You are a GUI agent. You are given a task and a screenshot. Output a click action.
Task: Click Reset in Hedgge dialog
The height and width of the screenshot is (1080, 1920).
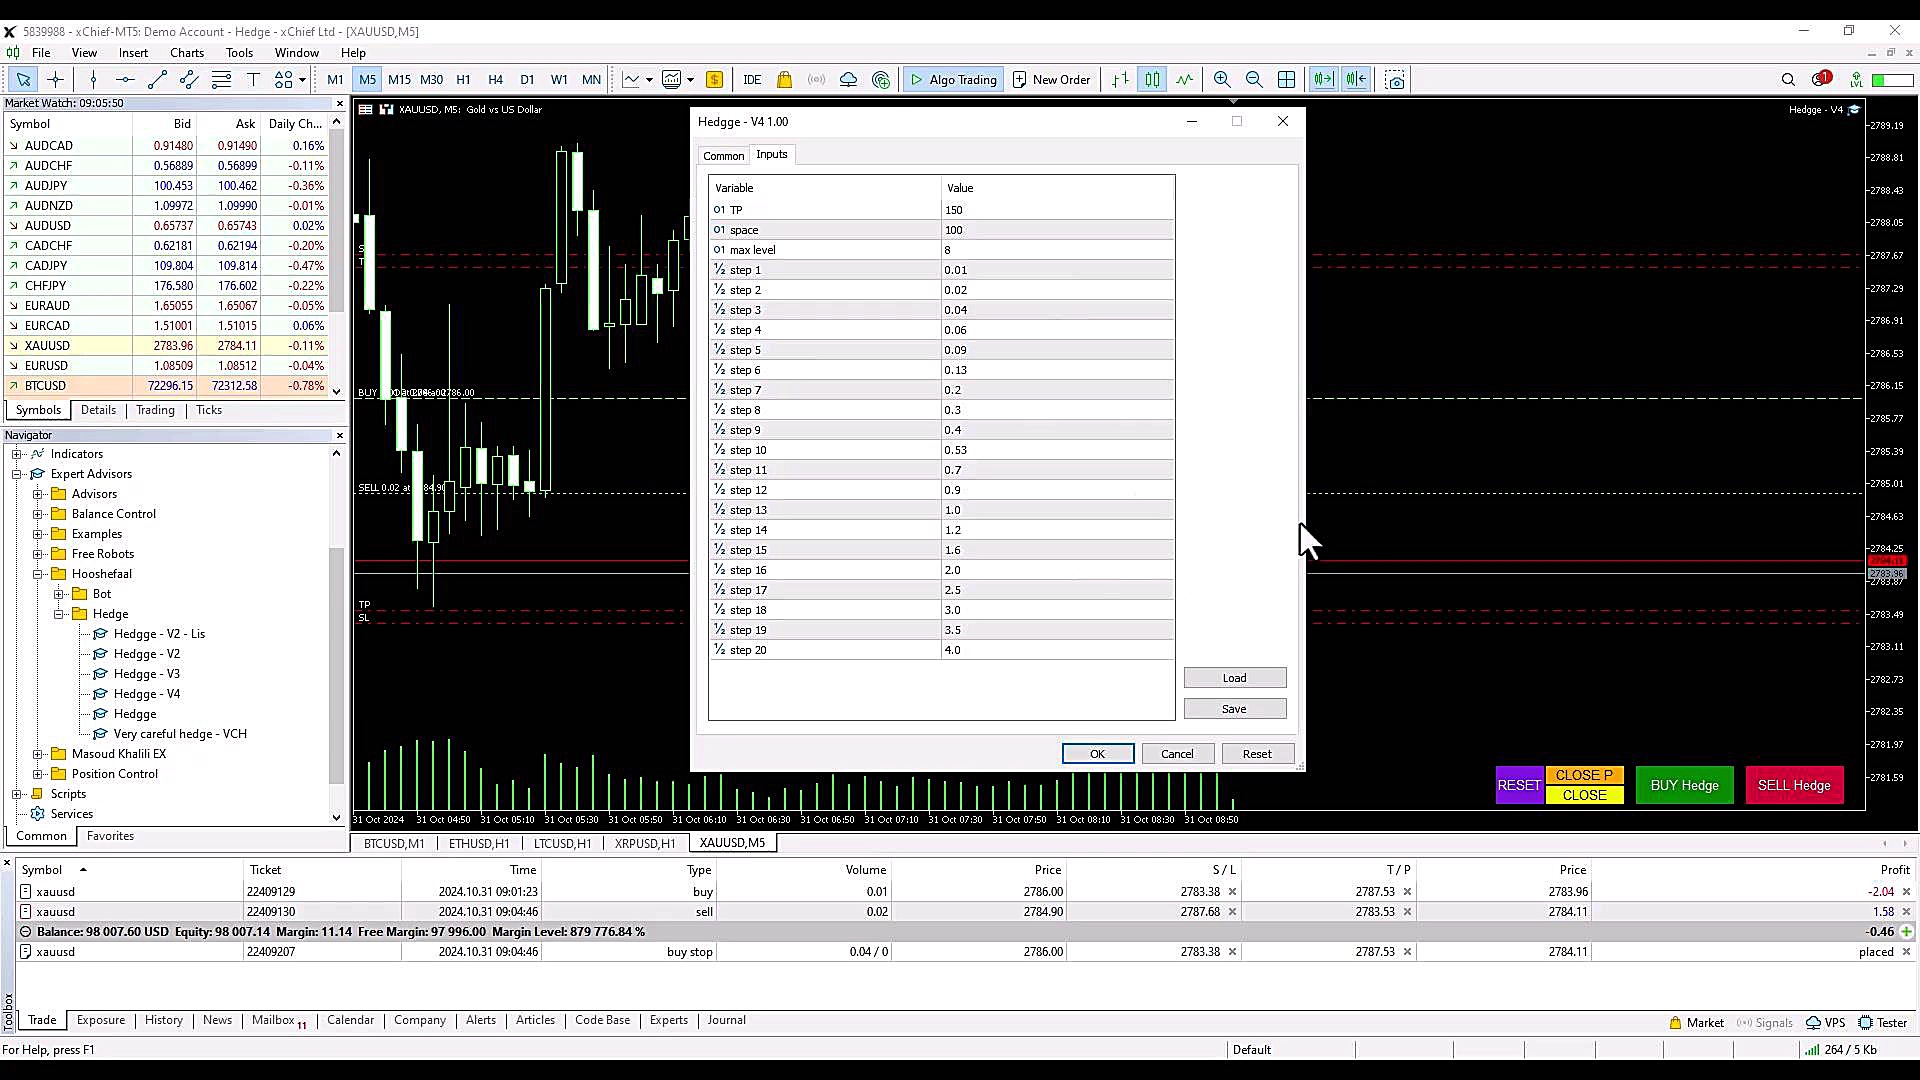1257,754
